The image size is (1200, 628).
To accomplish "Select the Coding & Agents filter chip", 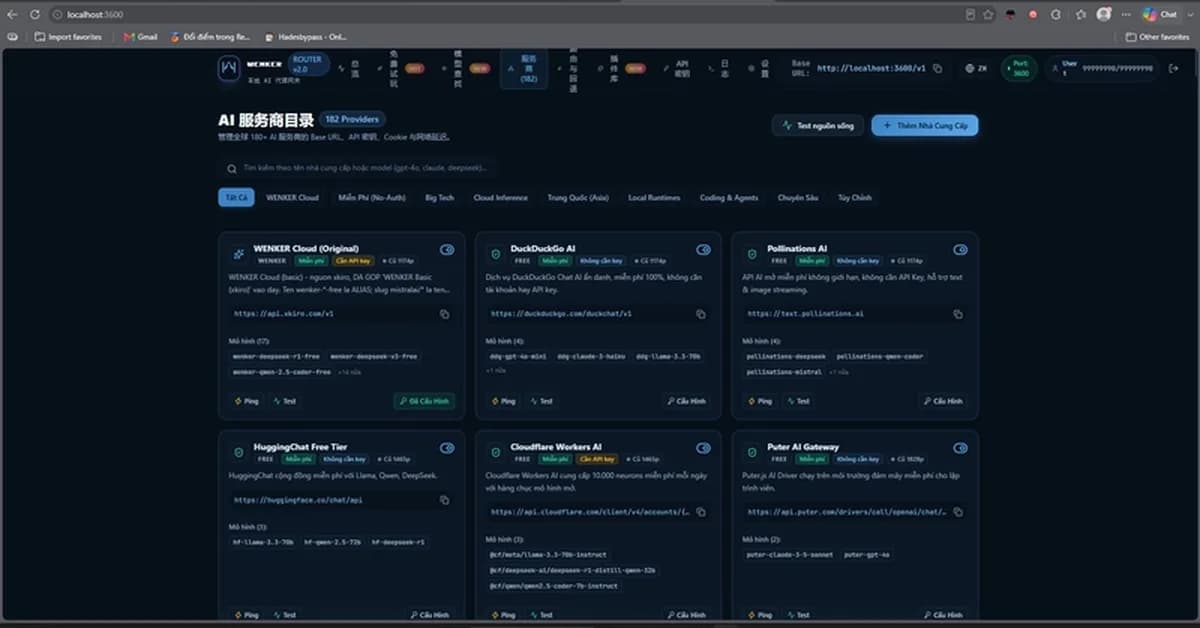I will tap(729, 198).
